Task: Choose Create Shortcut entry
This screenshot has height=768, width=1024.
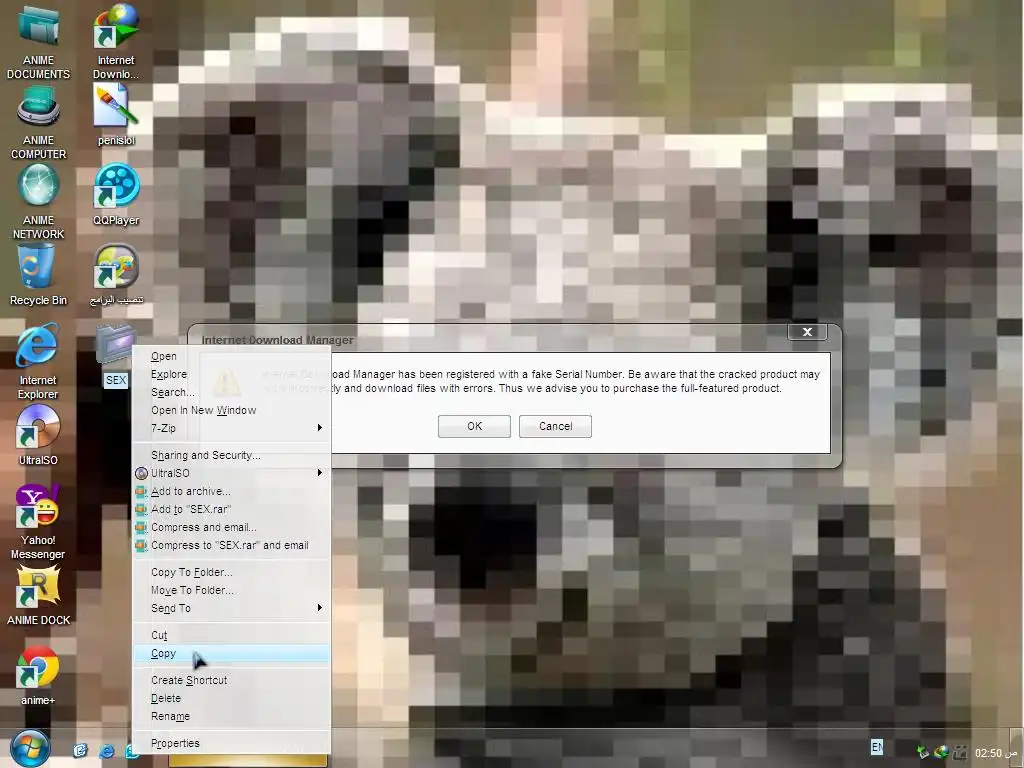Action: [231, 680]
